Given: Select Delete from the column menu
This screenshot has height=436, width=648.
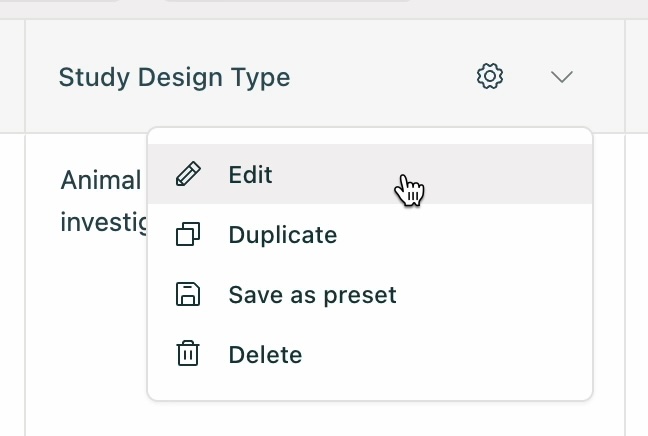Looking at the screenshot, I should coord(370,354).
